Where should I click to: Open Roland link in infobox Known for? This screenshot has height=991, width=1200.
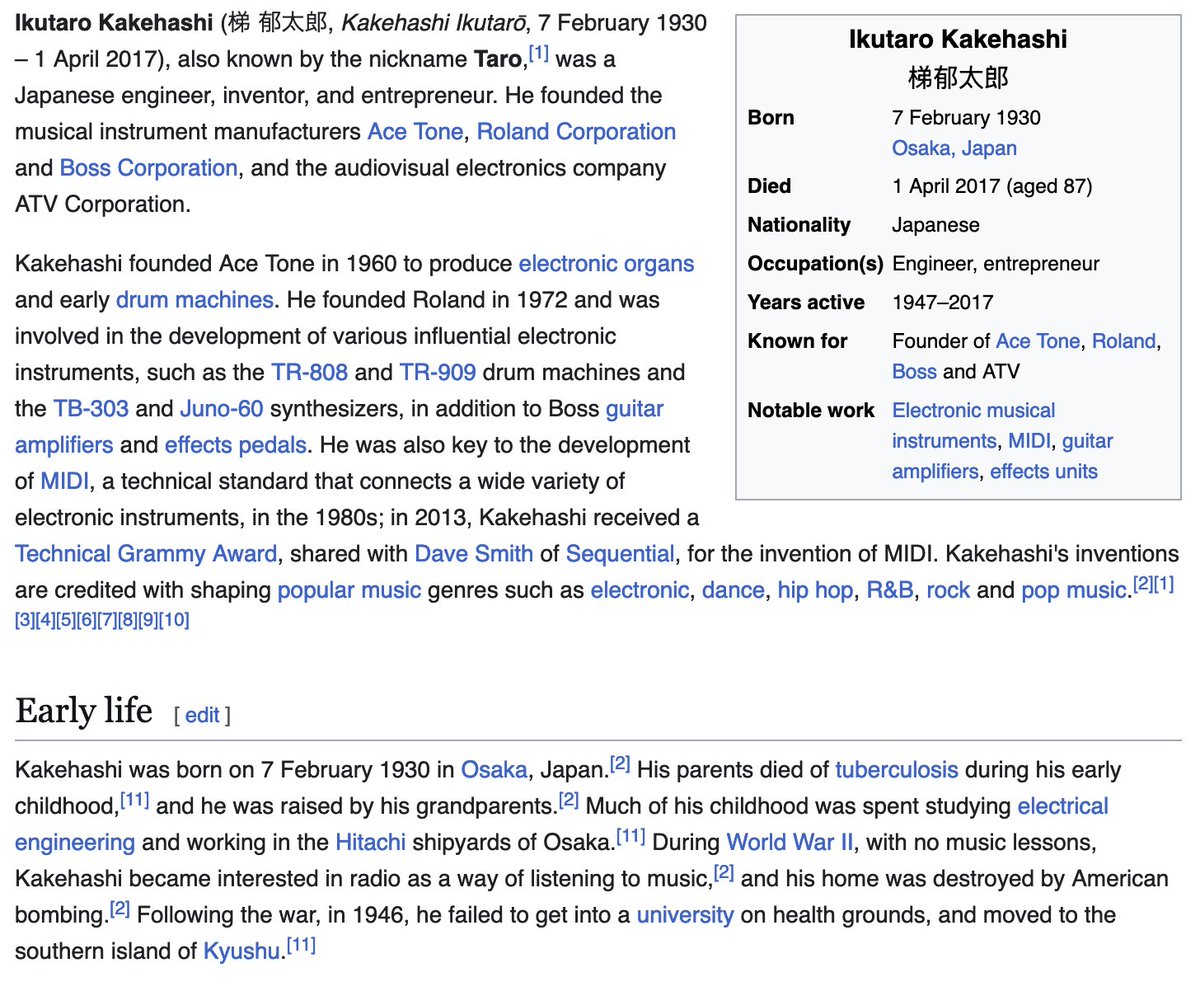[1124, 341]
